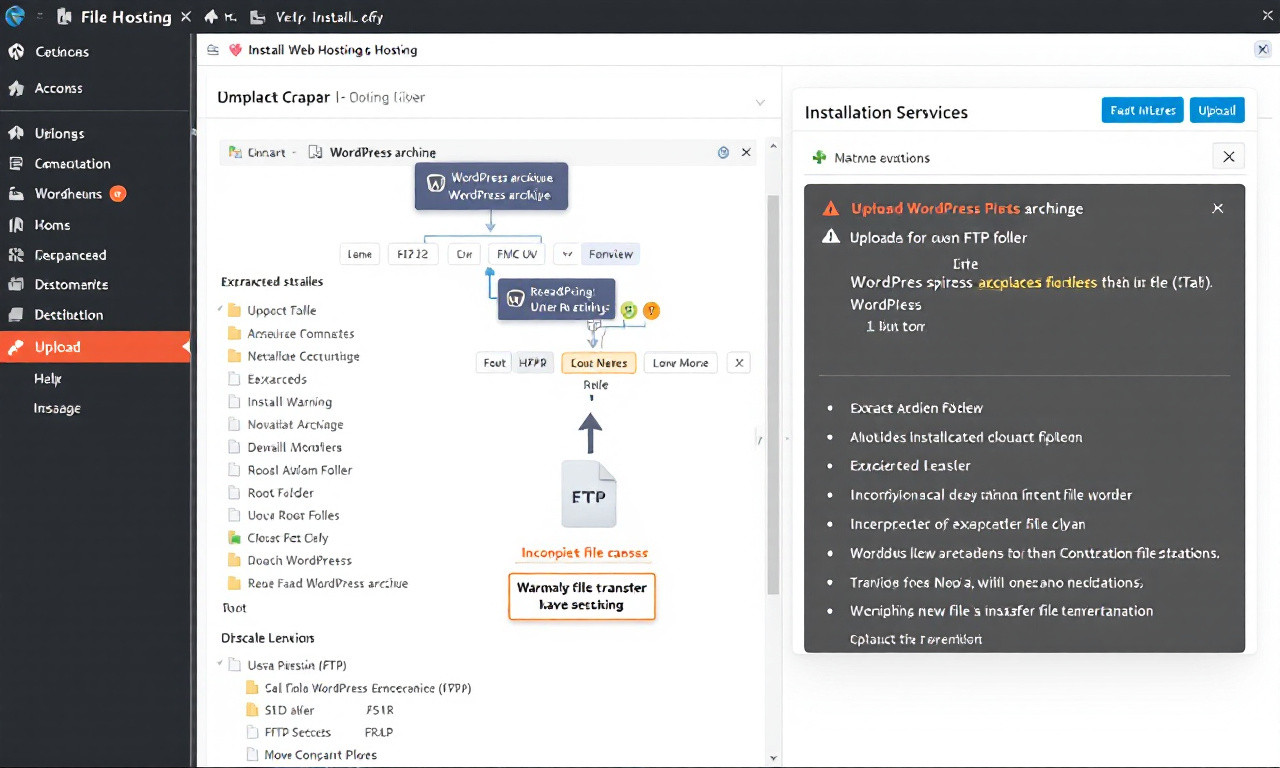
Task: Select the Lout Neres highlighted tab
Action: point(599,363)
